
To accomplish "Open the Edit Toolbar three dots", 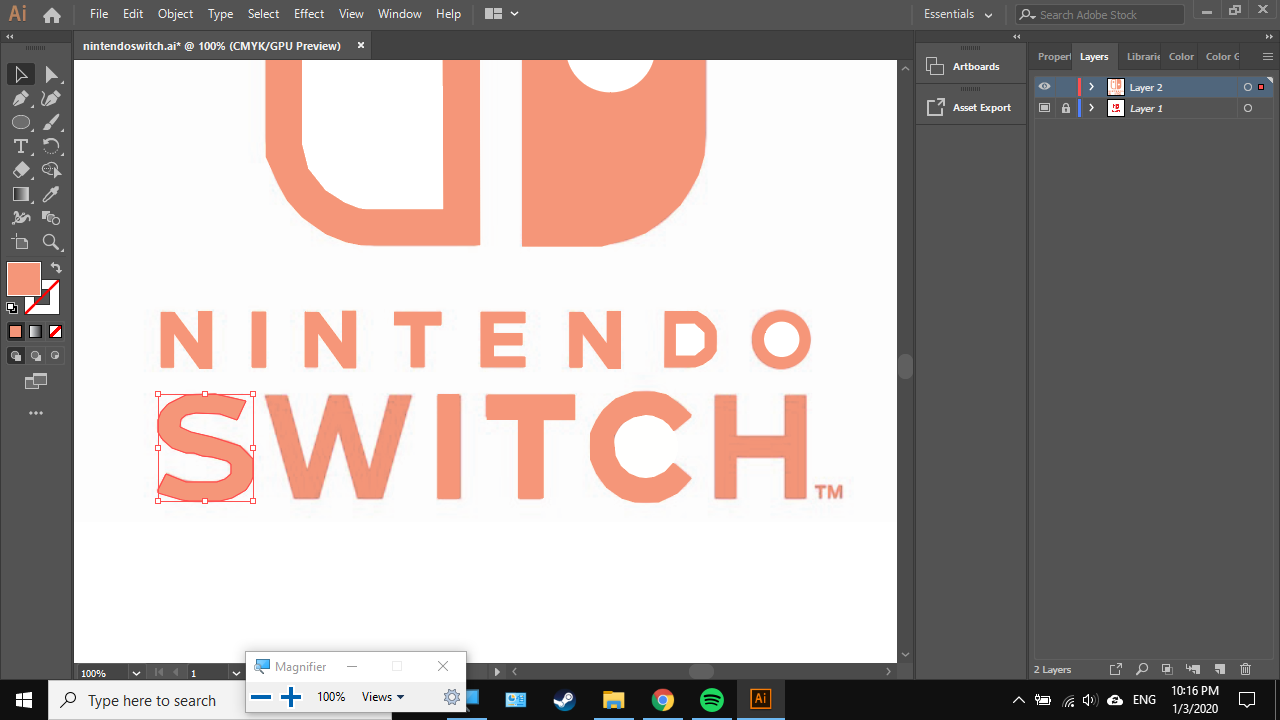I will click(x=36, y=413).
